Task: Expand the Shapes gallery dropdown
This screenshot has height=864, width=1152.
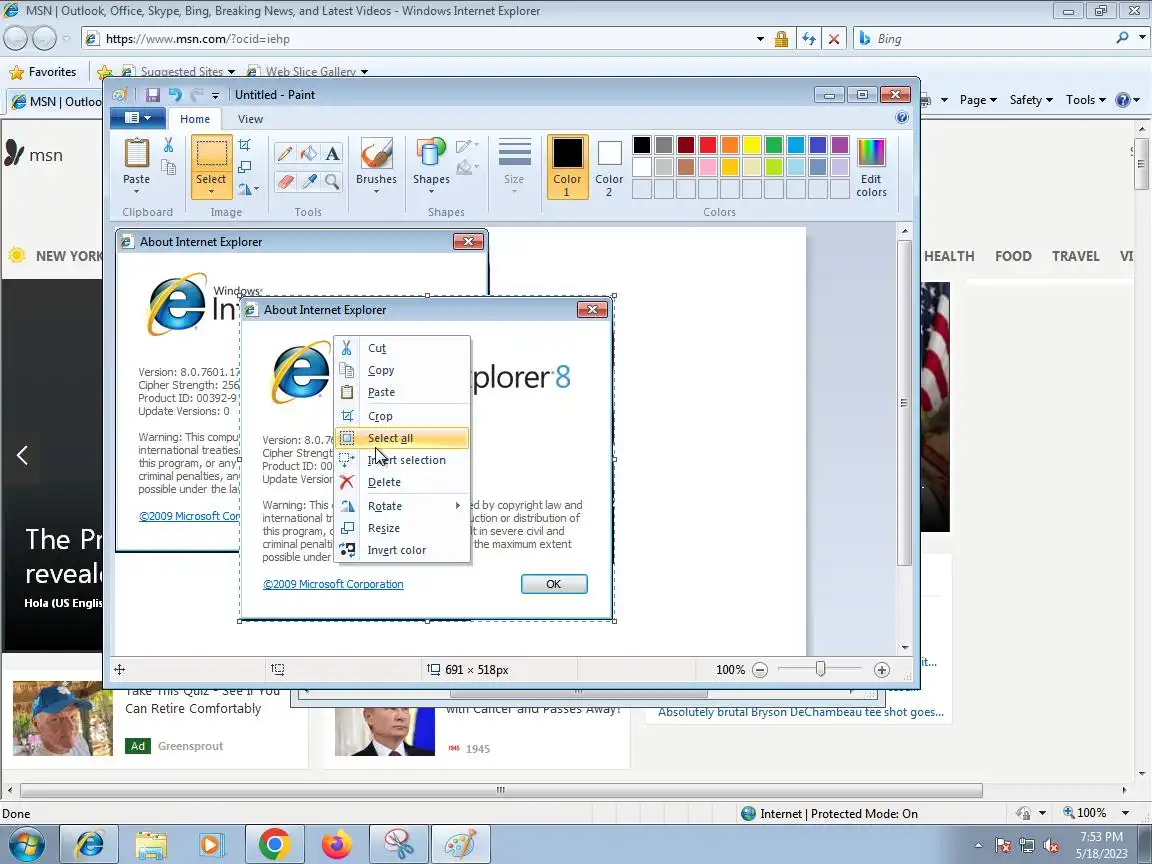Action: click(x=431, y=192)
